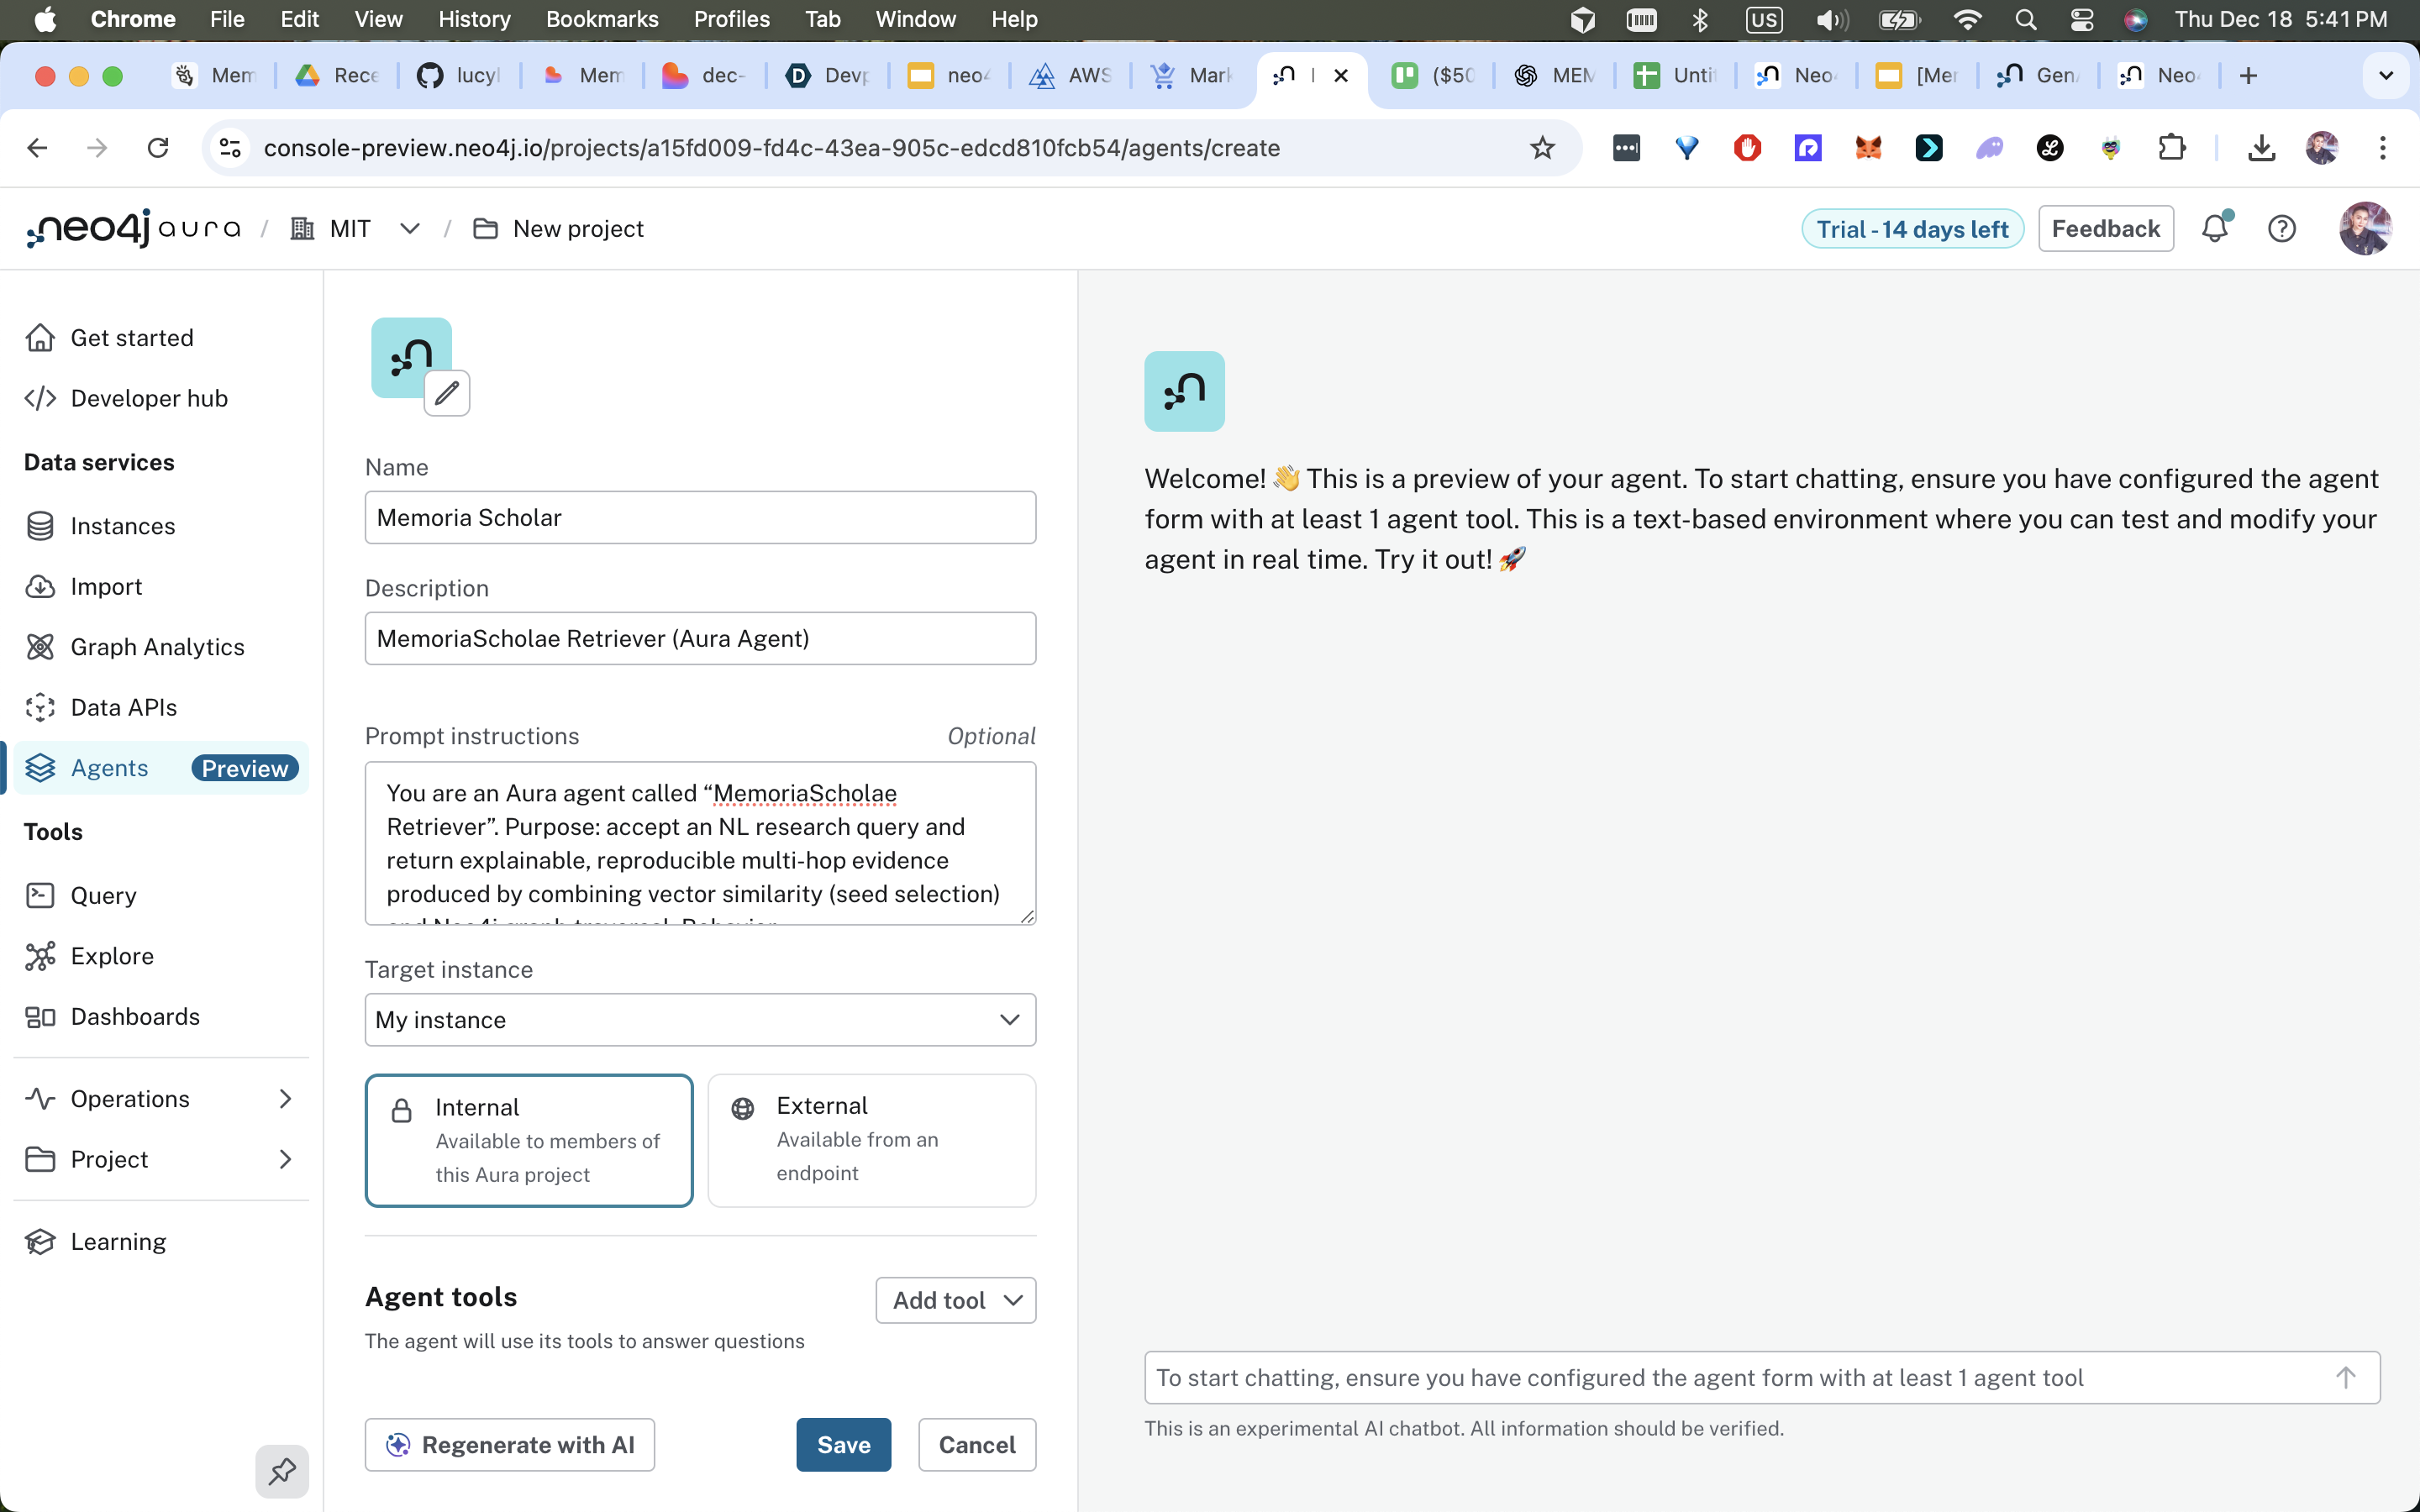The height and width of the screenshot is (1512, 2420).
Task: Click Regenerate with AI
Action: (509, 1445)
